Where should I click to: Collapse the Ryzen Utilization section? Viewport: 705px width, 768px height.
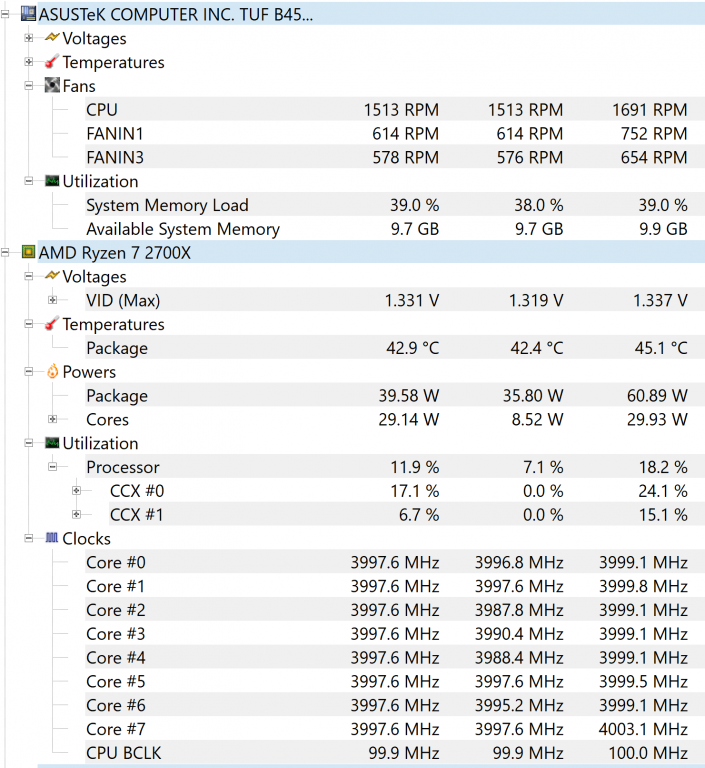click(x=29, y=443)
